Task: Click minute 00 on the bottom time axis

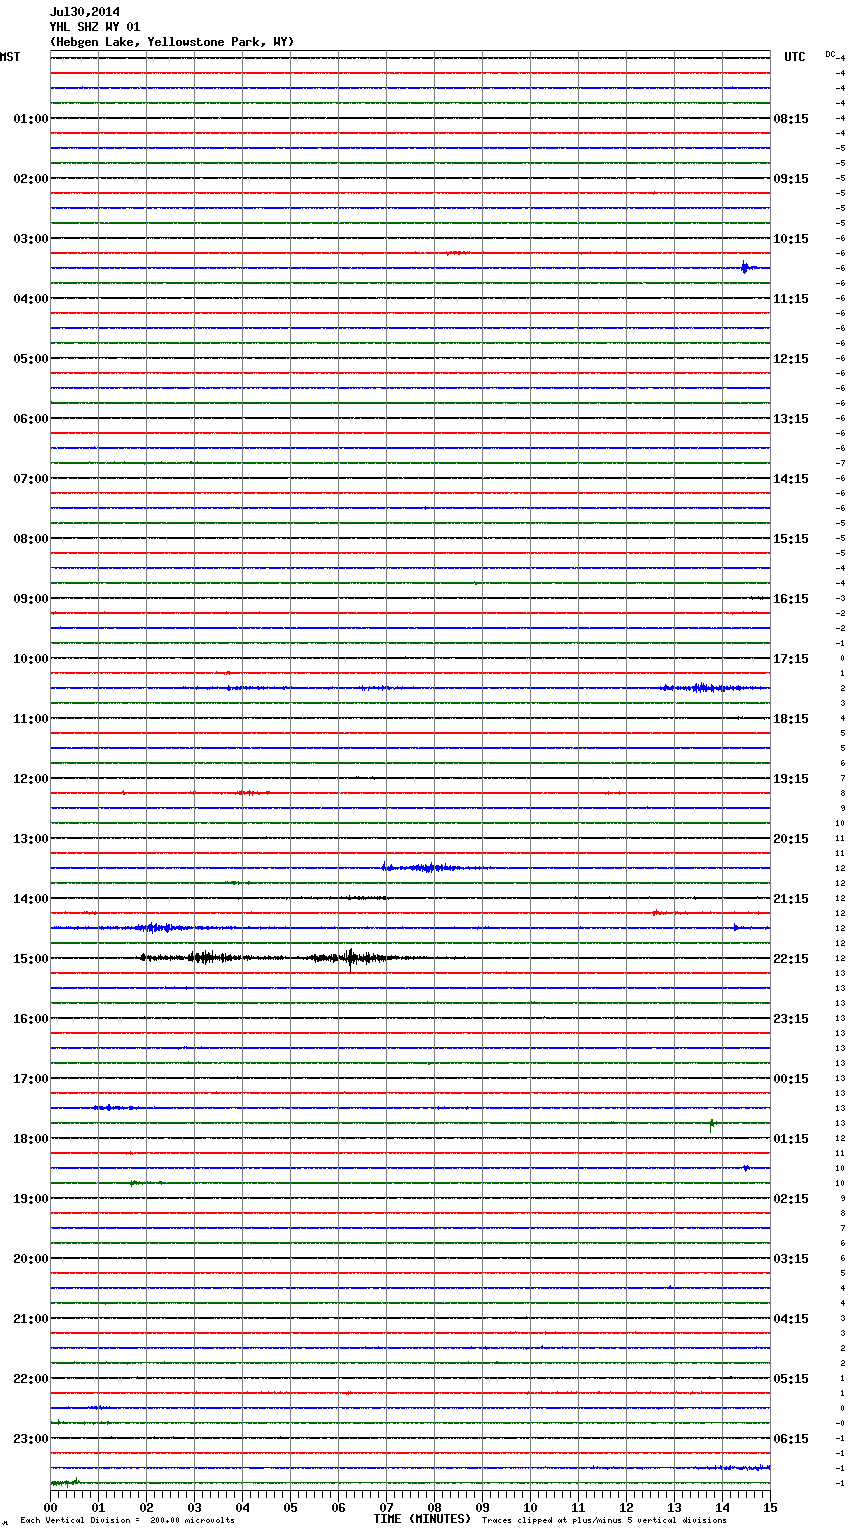Action: pyautogui.click(x=50, y=1507)
